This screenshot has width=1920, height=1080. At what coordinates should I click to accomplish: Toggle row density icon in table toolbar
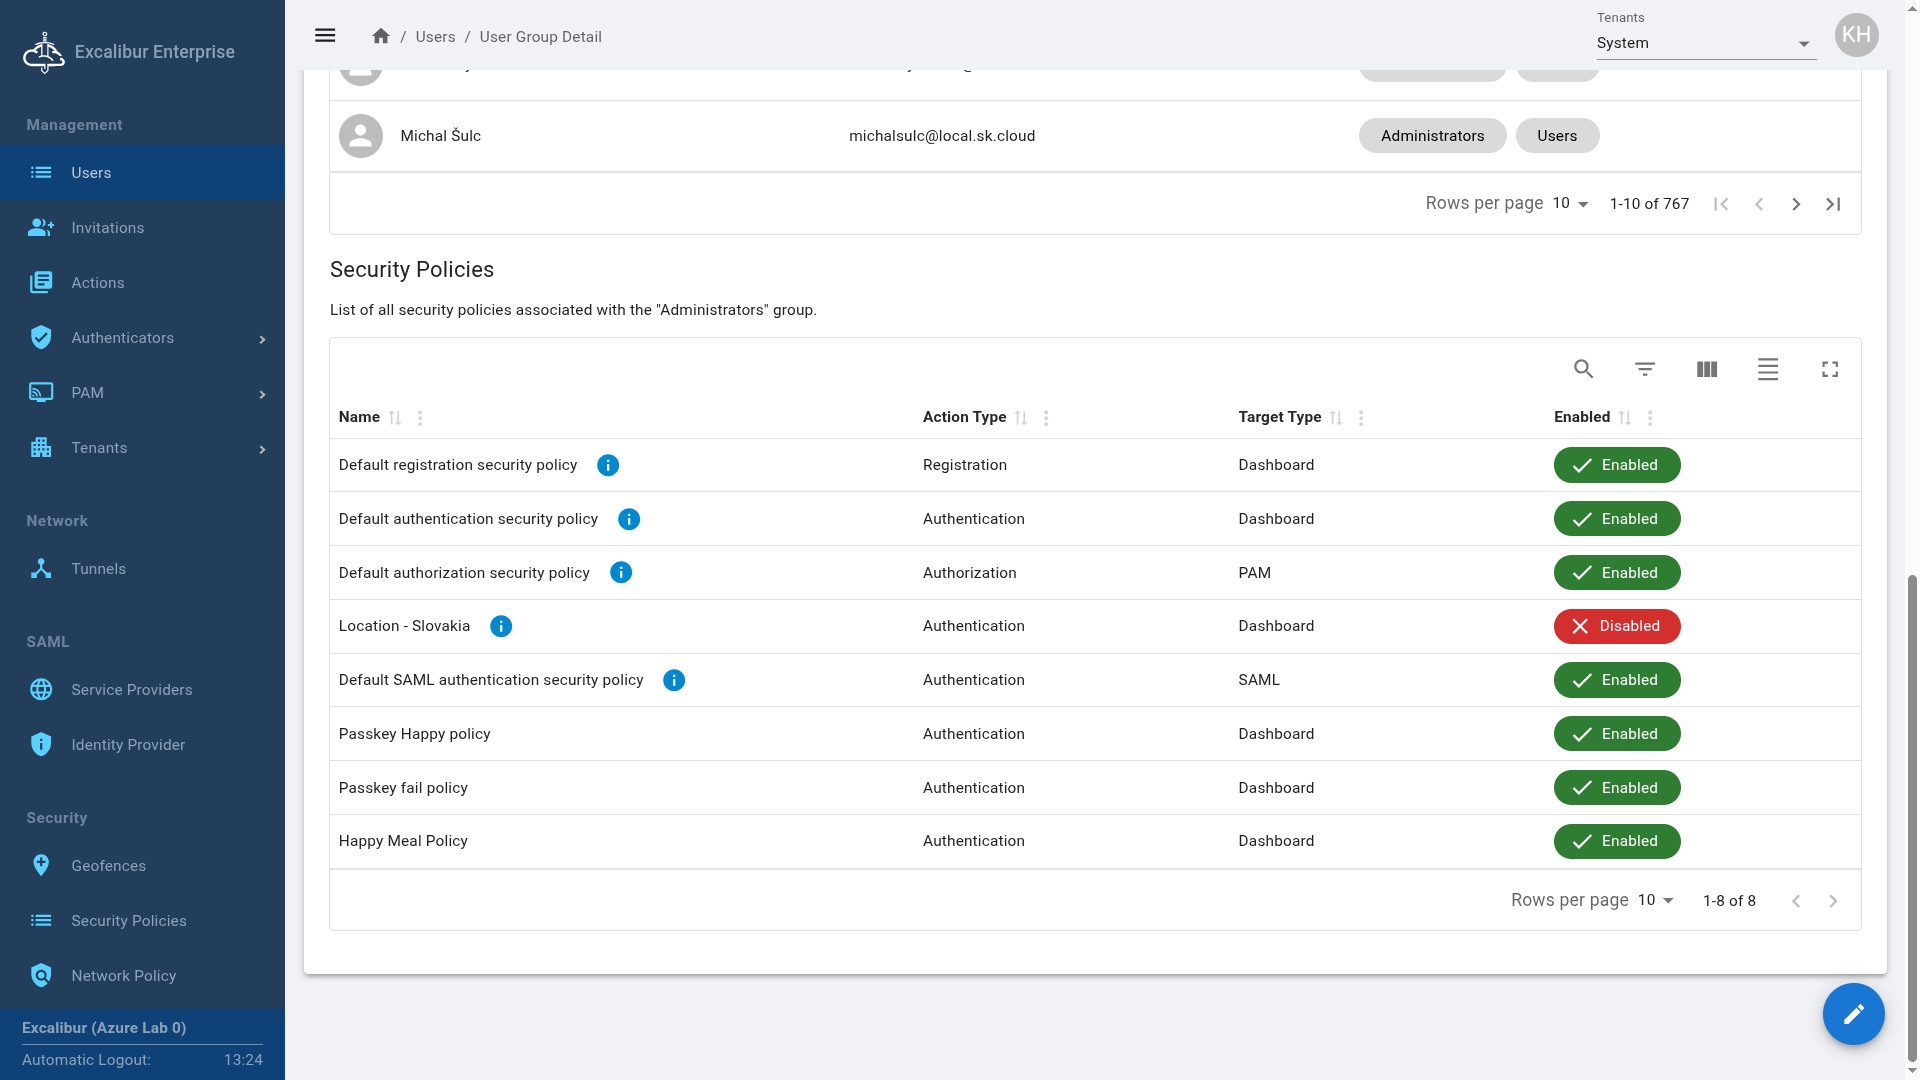(1768, 369)
